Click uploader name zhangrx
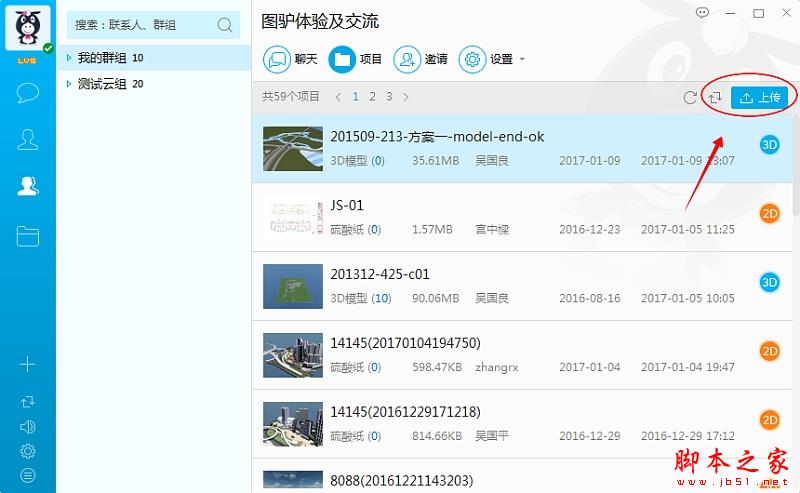 coord(496,367)
